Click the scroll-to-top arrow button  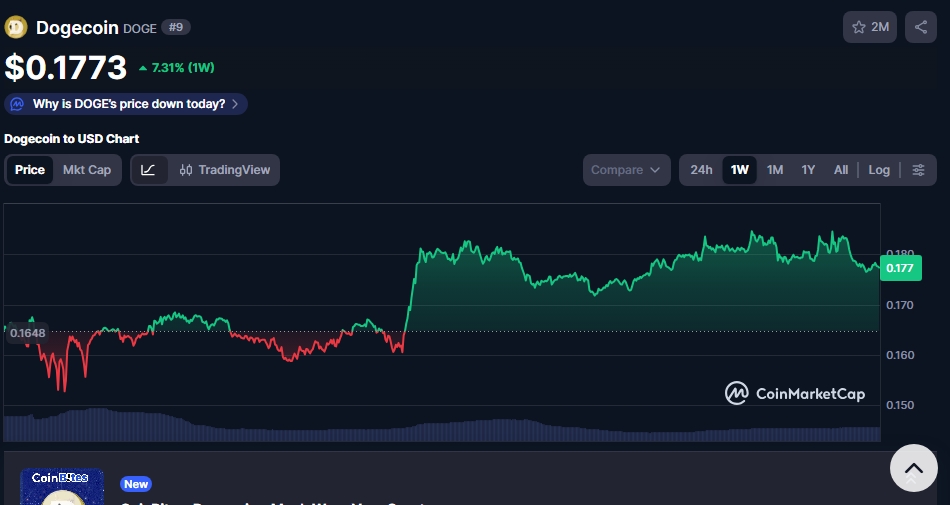pos(914,468)
